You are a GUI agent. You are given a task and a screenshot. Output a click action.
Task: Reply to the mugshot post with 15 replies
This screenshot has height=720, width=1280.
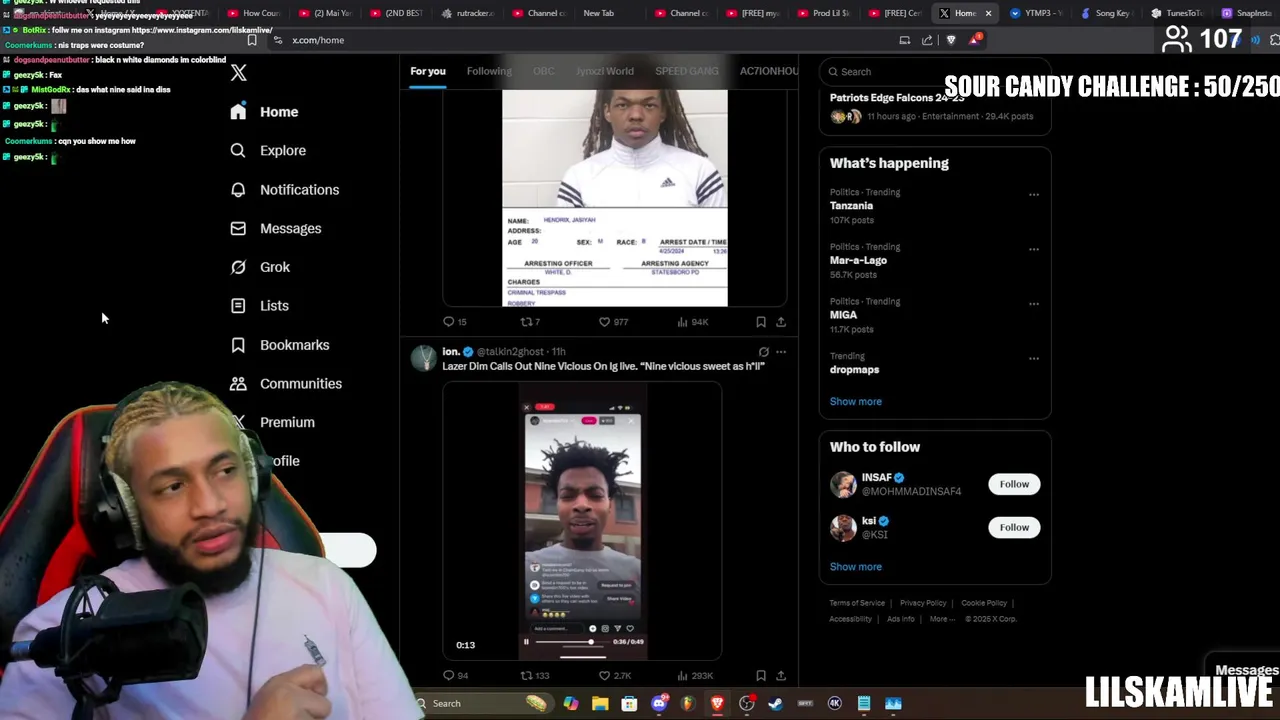coord(454,322)
